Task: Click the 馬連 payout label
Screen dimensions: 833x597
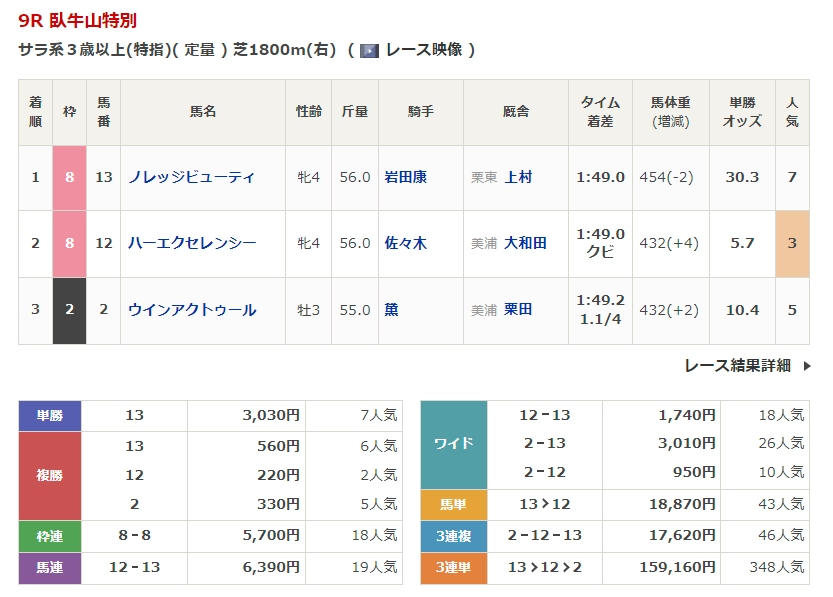Action: (x=50, y=568)
